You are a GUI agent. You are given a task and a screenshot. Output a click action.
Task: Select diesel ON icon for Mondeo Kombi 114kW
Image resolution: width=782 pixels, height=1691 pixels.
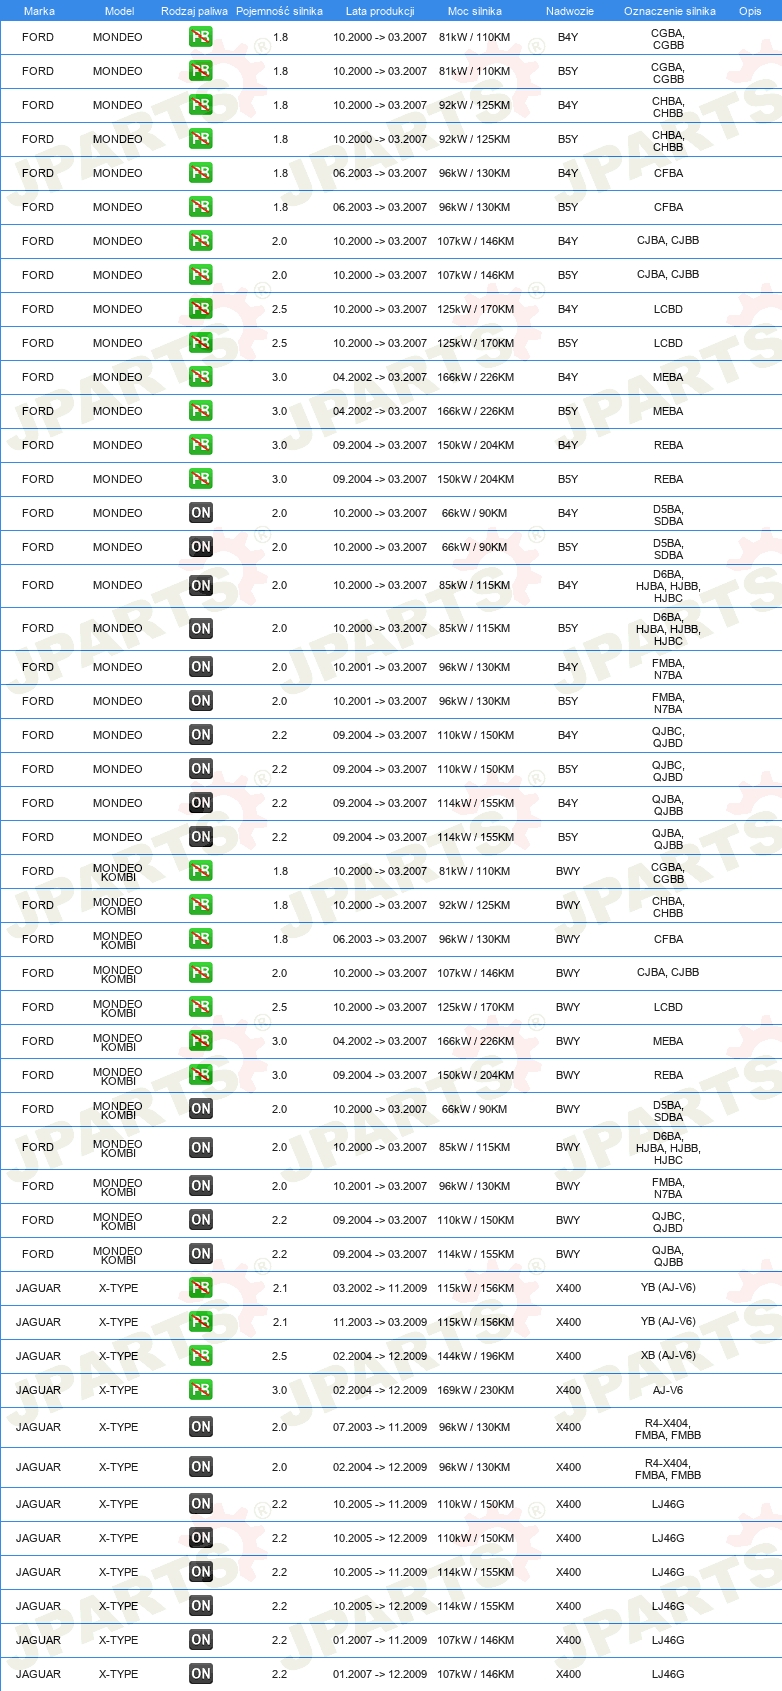point(201,1254)
